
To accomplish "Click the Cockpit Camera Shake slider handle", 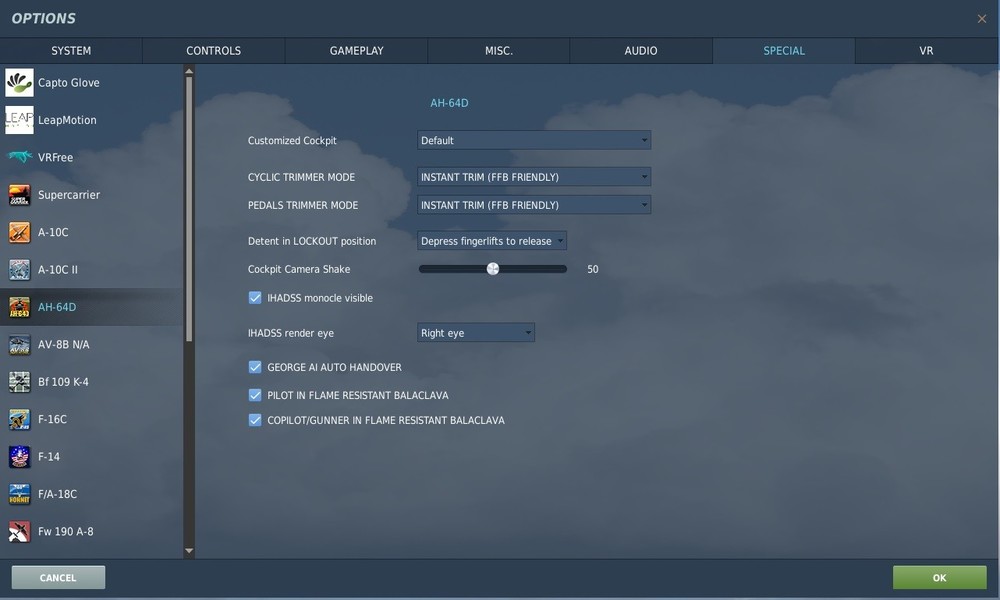I will coord(493,269).
